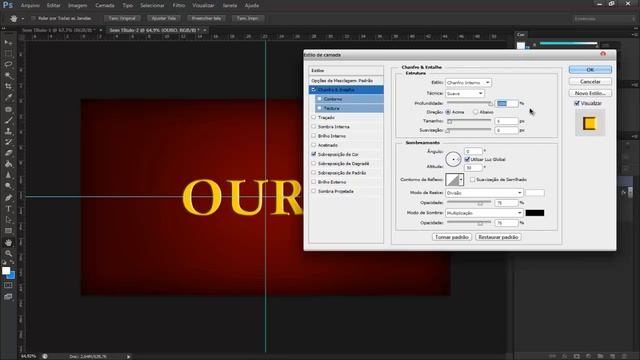Select the Crop tool
This screenshot has height=360, width=640.
point(8,87)
